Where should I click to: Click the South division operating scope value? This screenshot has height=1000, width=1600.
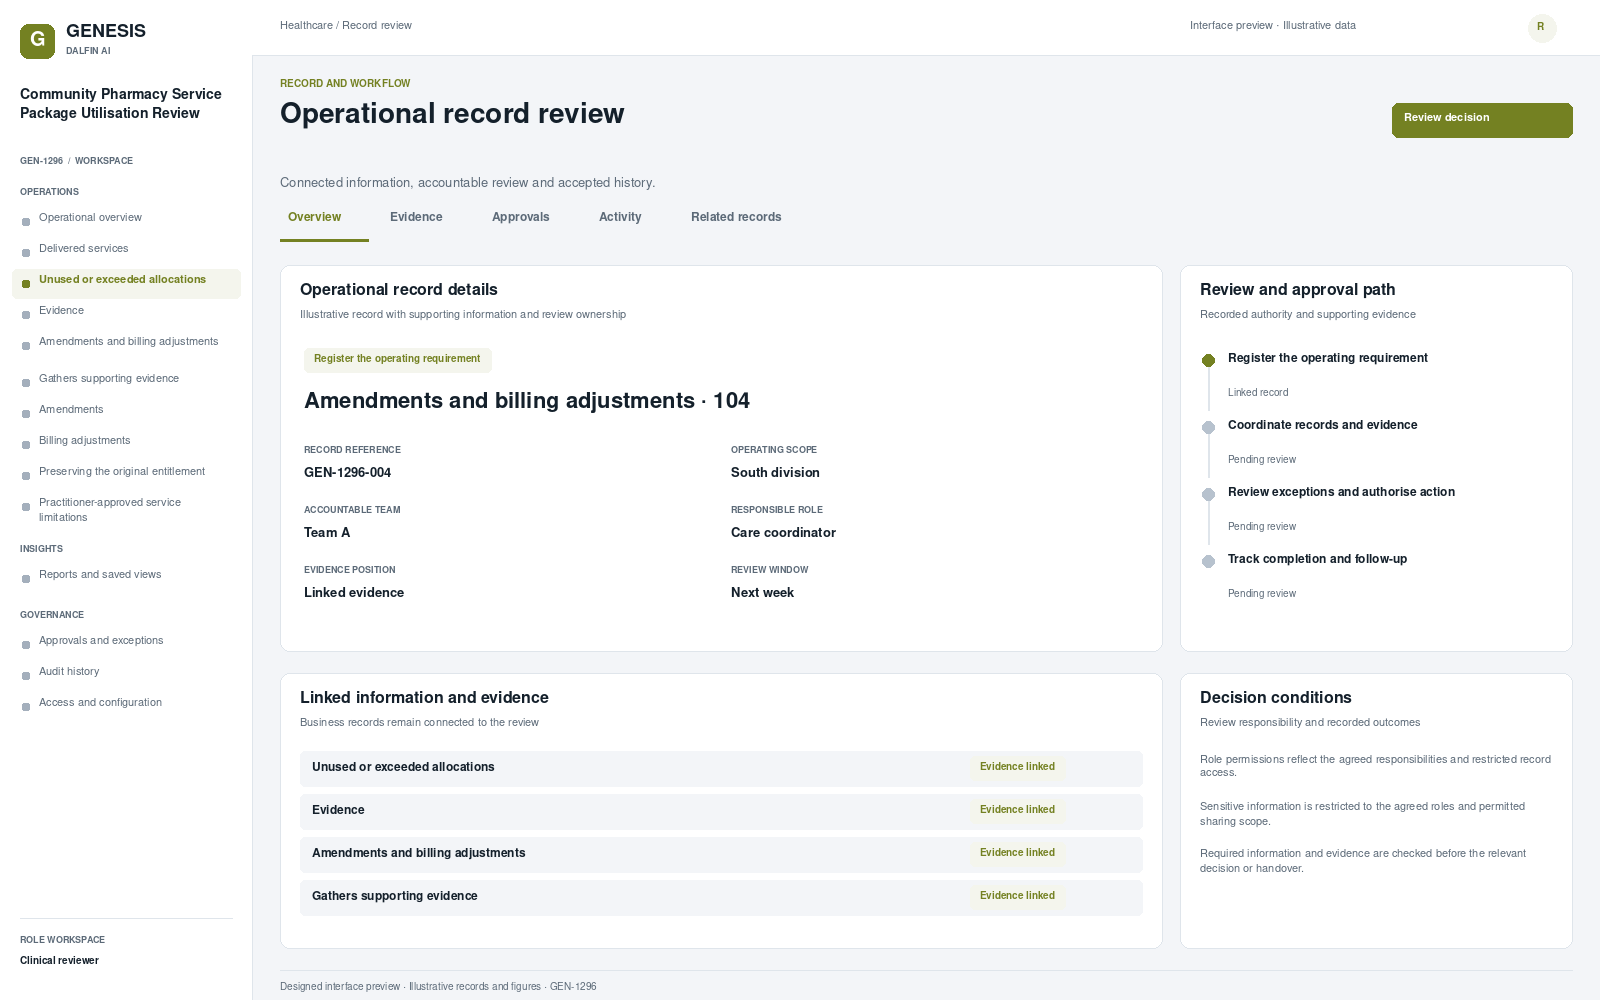(775, 473)
